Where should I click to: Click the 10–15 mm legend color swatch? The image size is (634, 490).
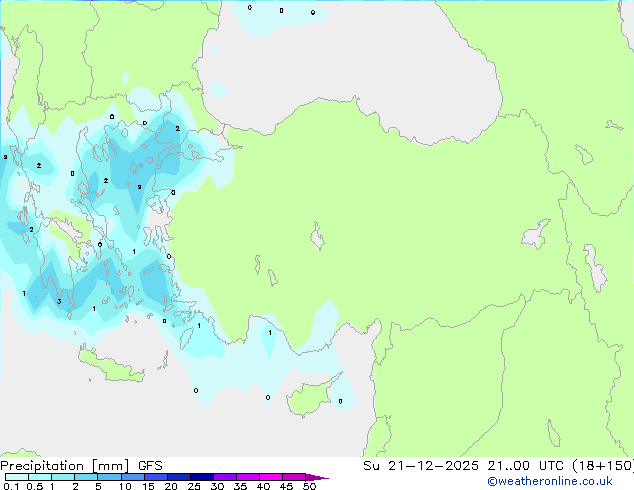pos(133,477)
